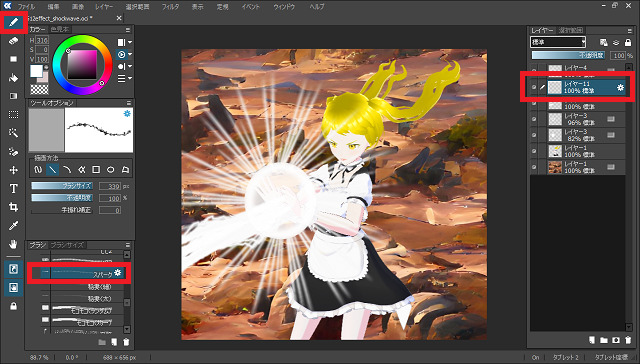Select the Brush tool

(13, 22)
